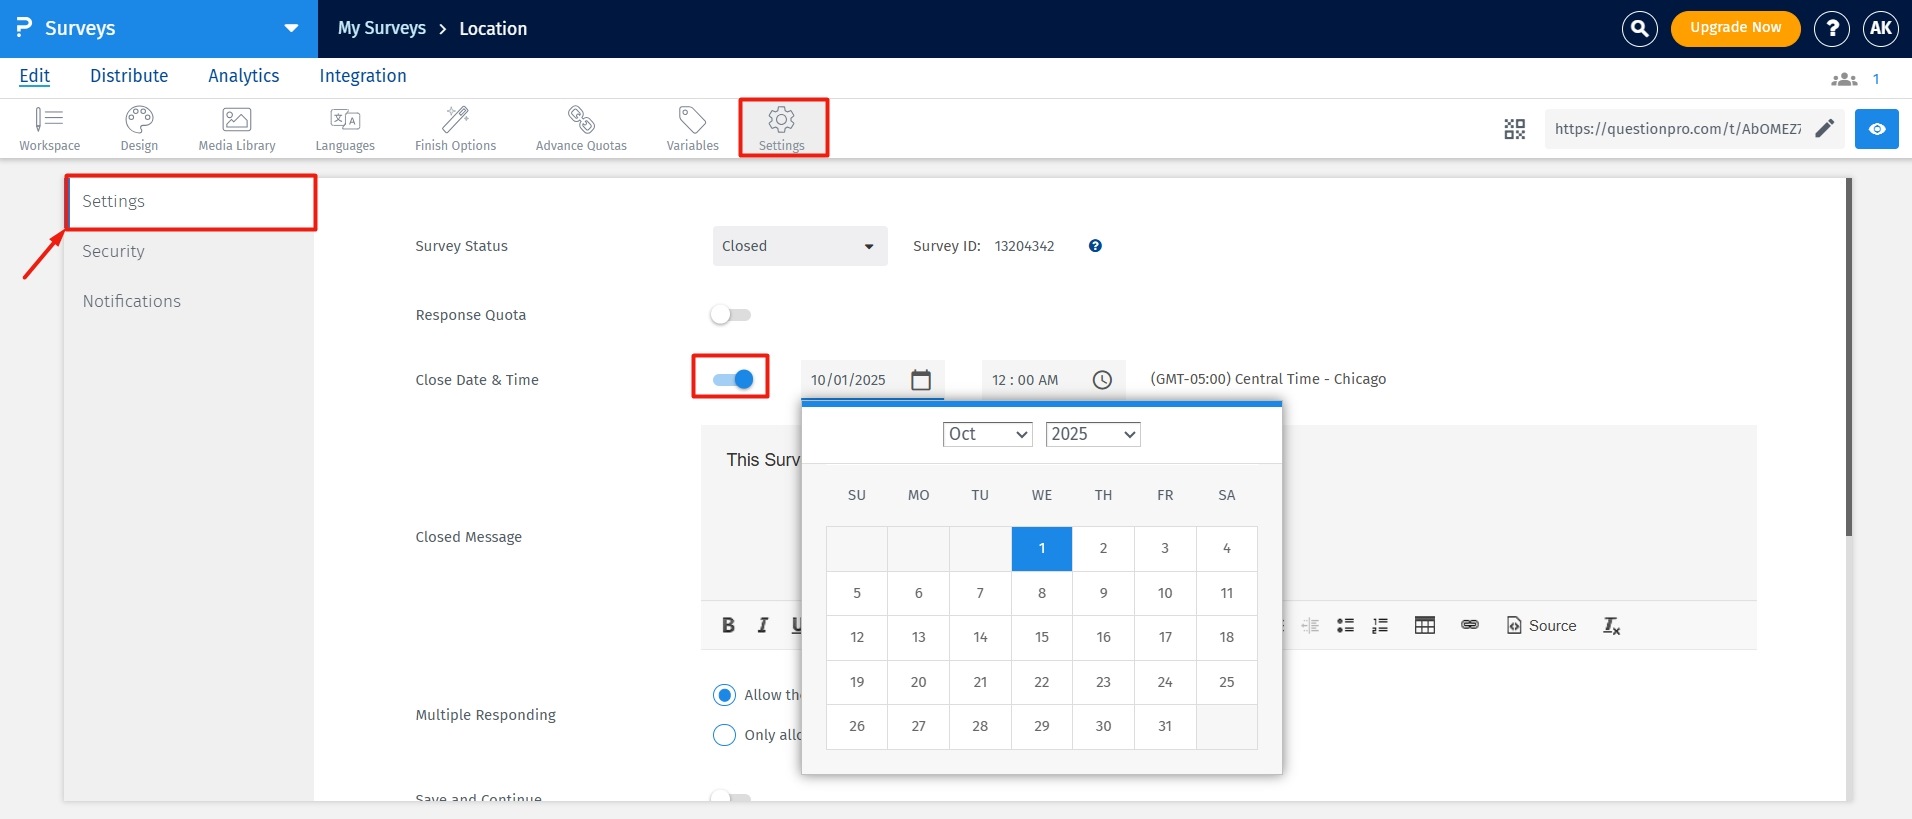Switch to the Distribute tab

pos(129,76)
